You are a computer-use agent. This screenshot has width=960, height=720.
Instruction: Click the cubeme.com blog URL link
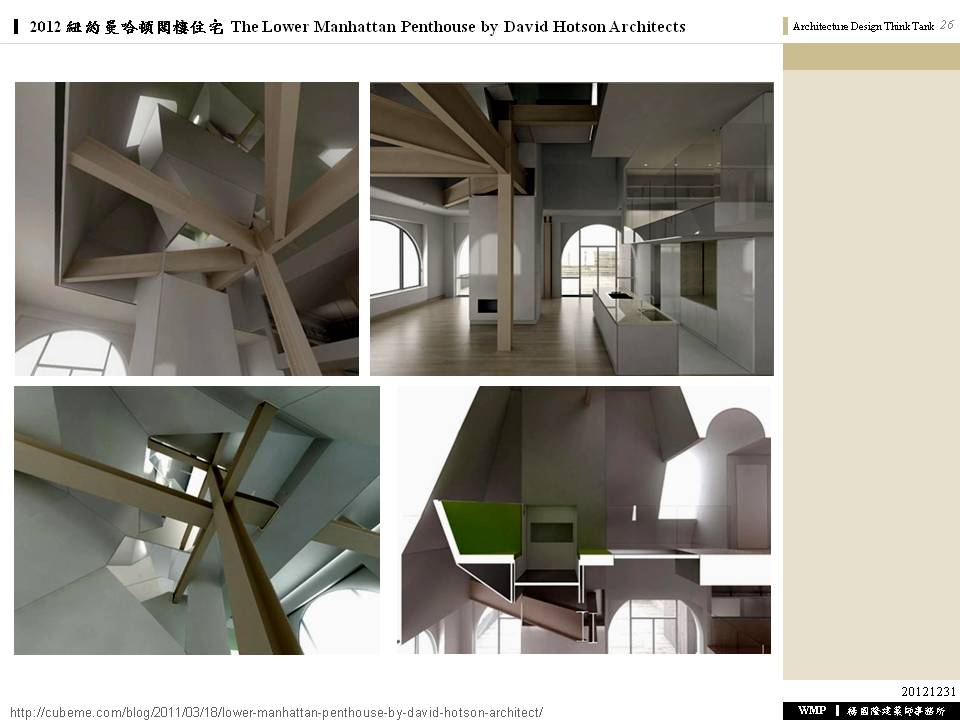tap(276, 711)
